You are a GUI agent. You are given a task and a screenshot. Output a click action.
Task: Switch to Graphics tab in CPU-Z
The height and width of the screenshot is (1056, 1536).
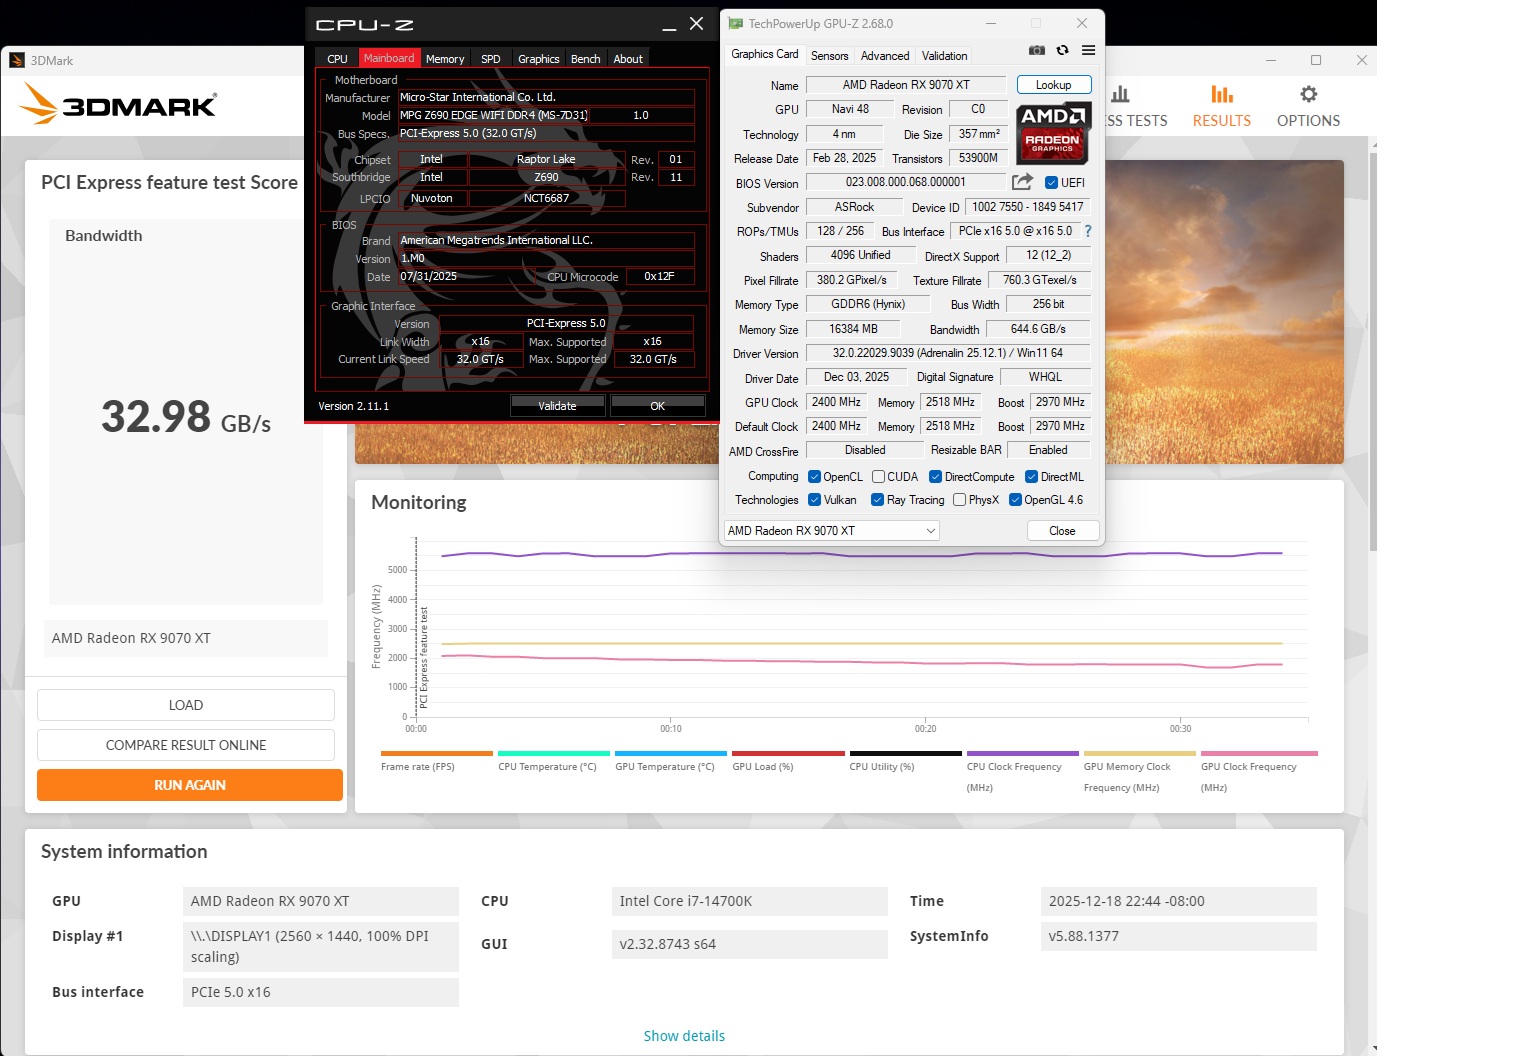point(539,58)
